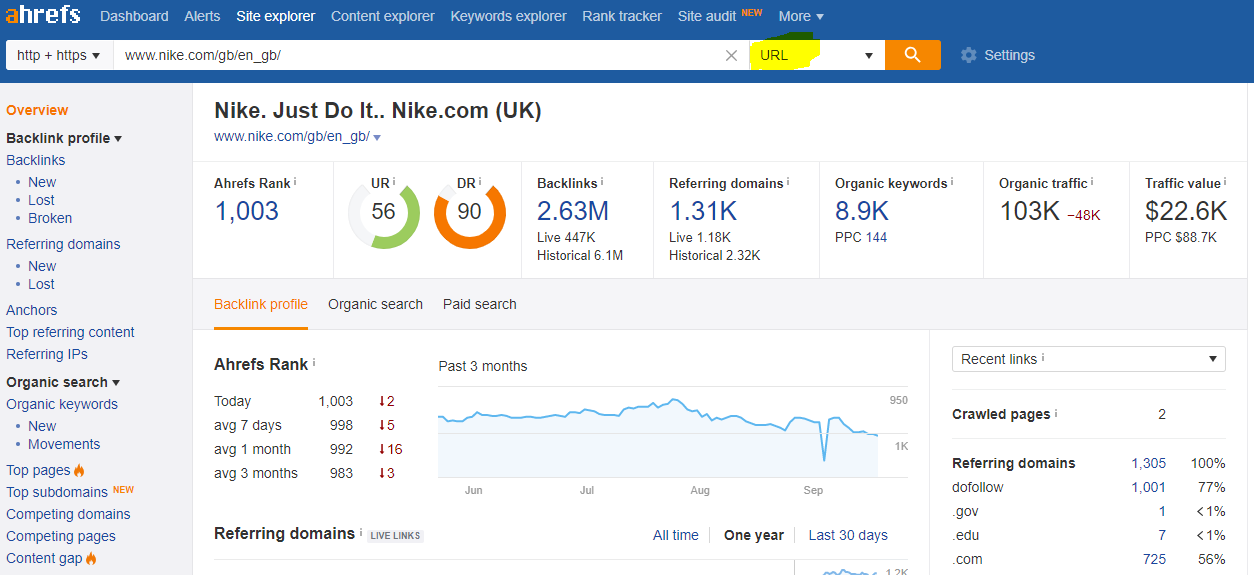The height and width of the screenshot is (575, 1254).
Task: Click the UR 56 donut chart
Action: [383, 212]
